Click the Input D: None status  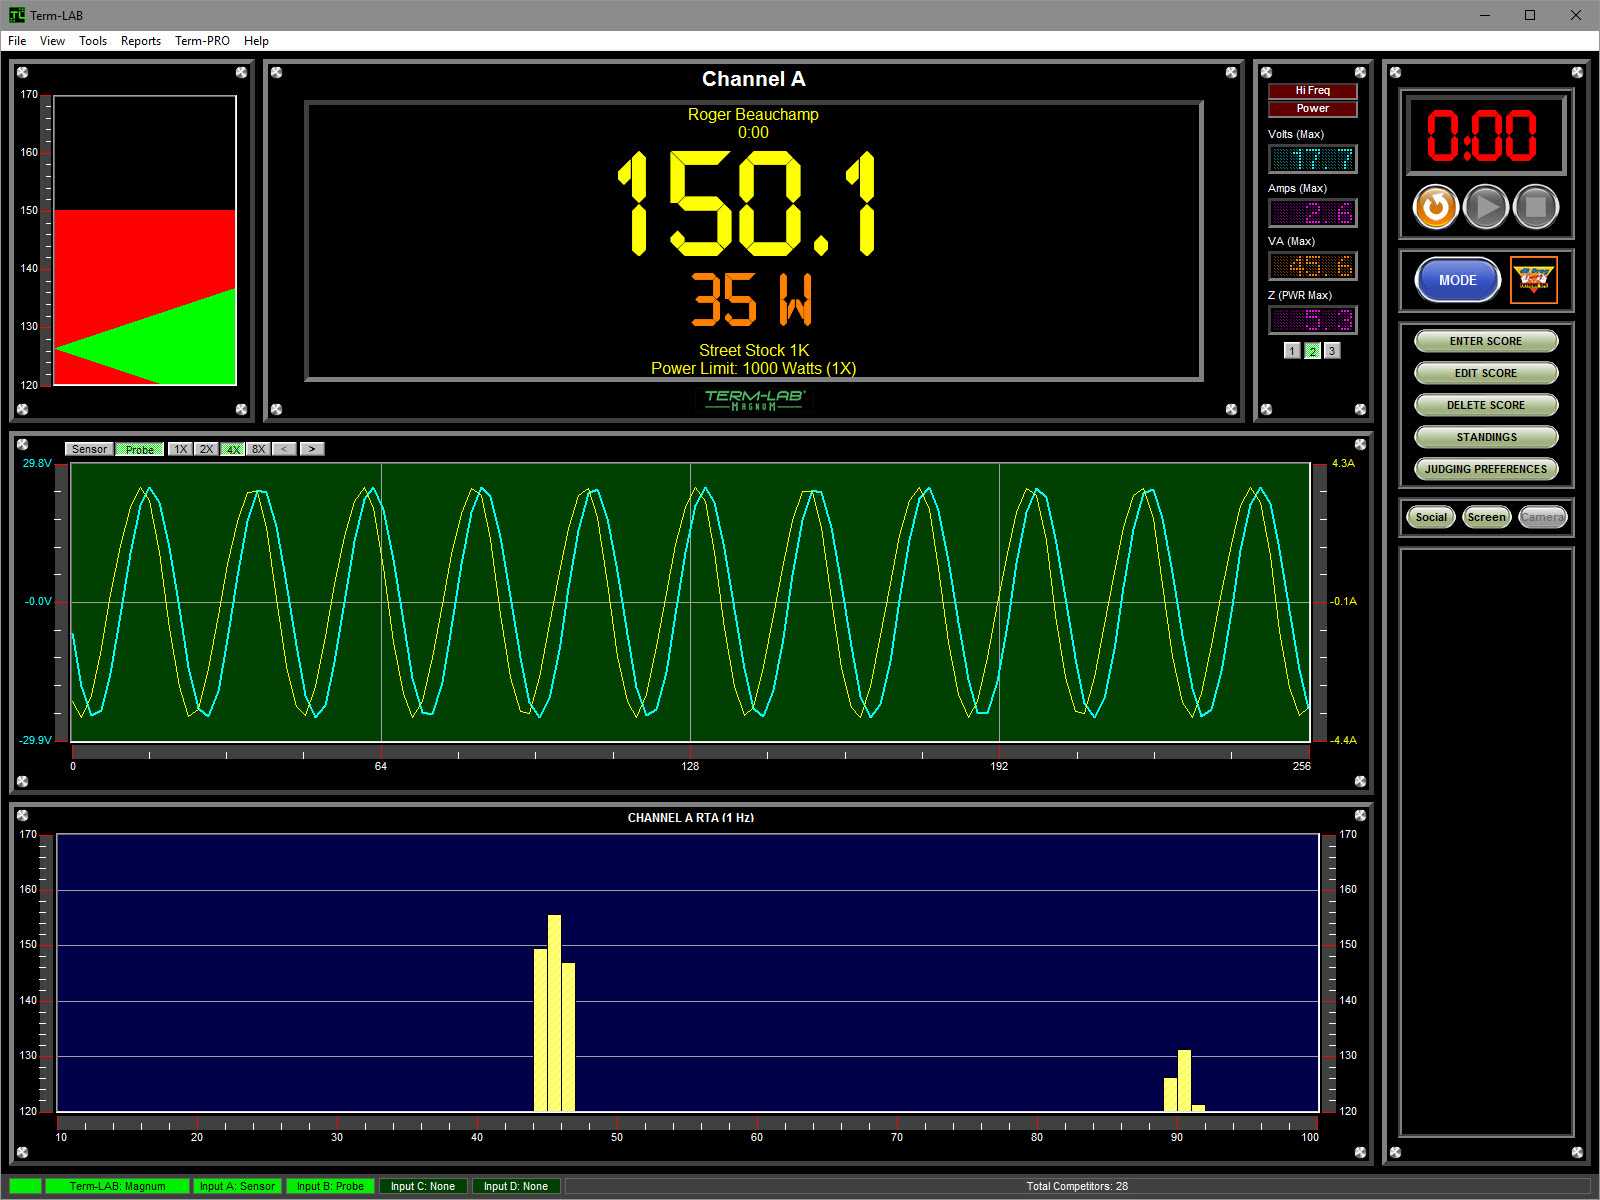[516, 1186]
